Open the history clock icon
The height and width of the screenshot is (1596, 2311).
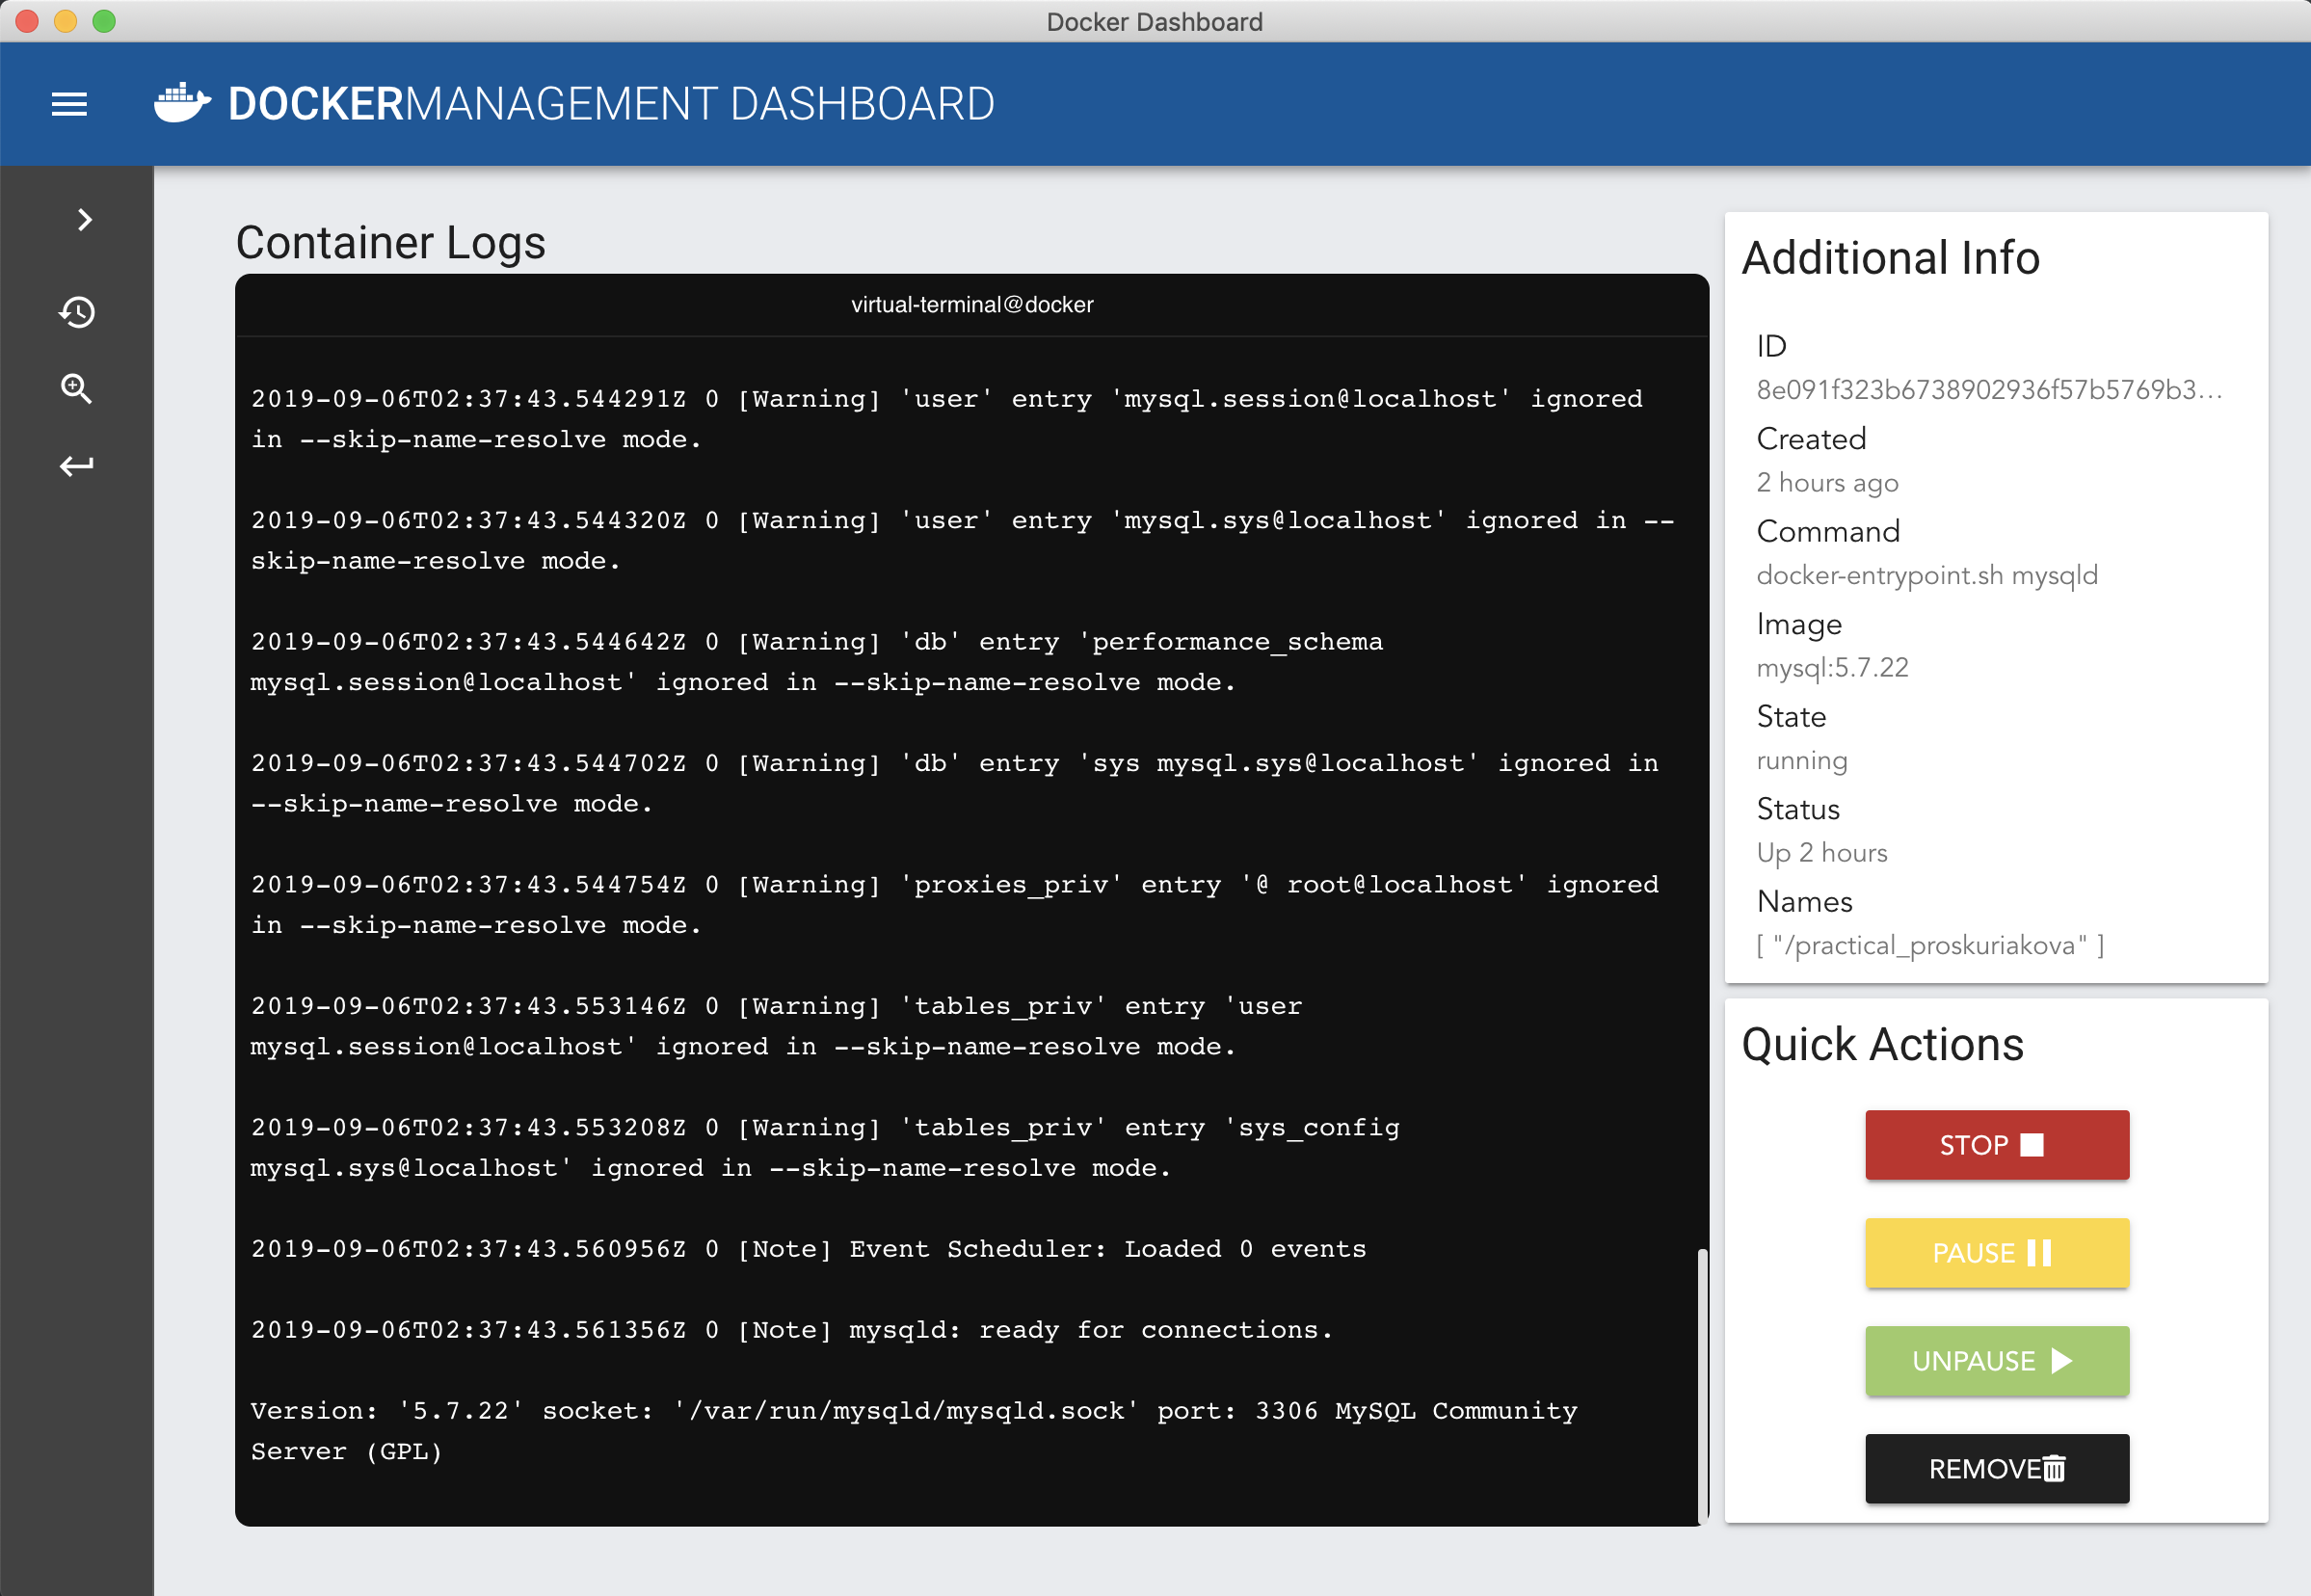[x=77, y=313]
